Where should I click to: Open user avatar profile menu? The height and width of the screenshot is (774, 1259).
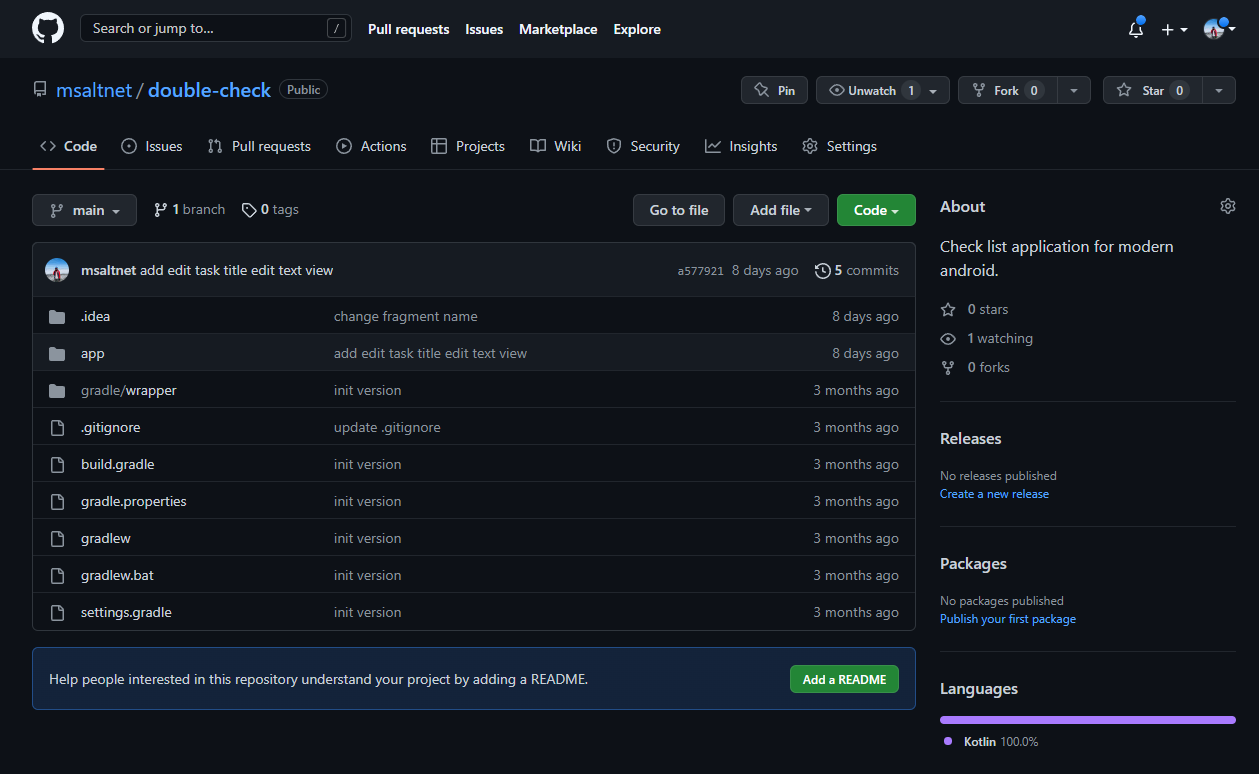1219,29
